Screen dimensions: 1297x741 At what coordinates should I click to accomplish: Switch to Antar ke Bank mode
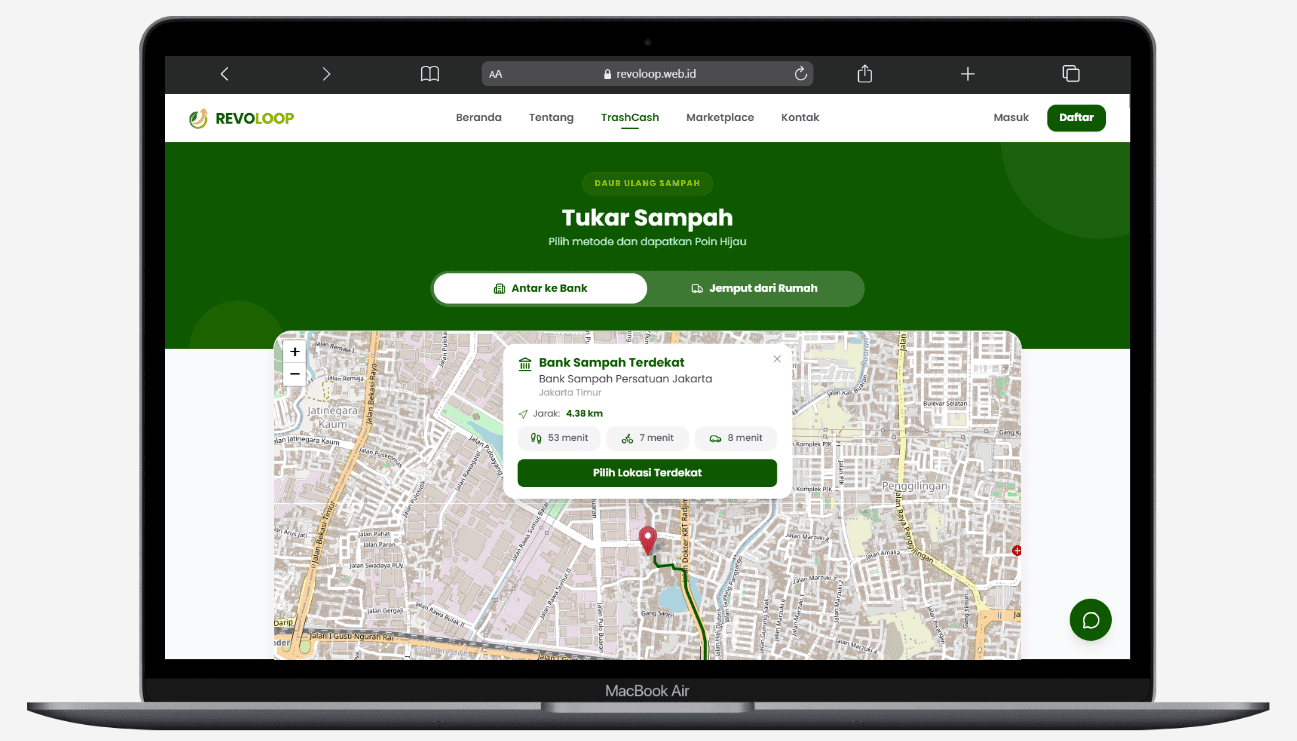point(541,288)
